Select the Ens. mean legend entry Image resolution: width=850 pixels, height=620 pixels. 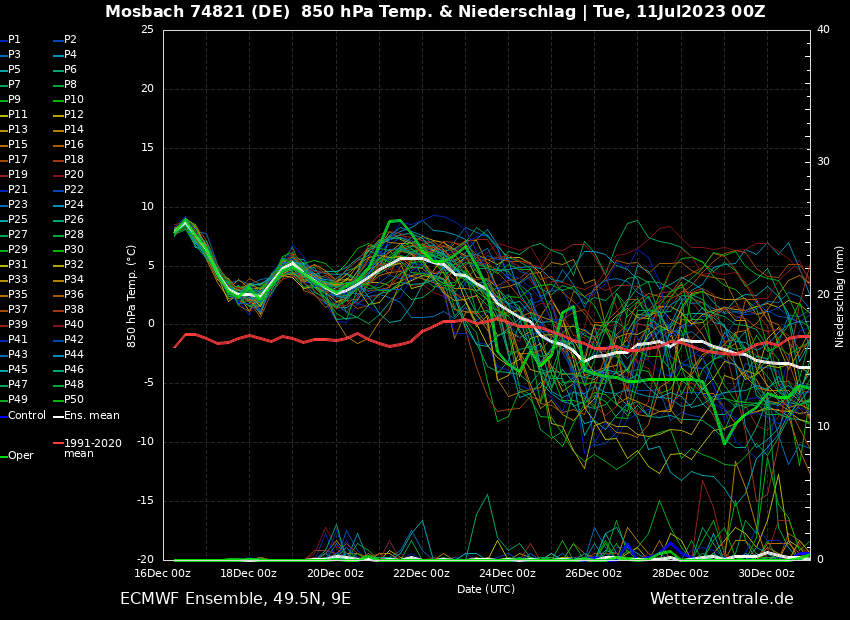tap(91, 416)
